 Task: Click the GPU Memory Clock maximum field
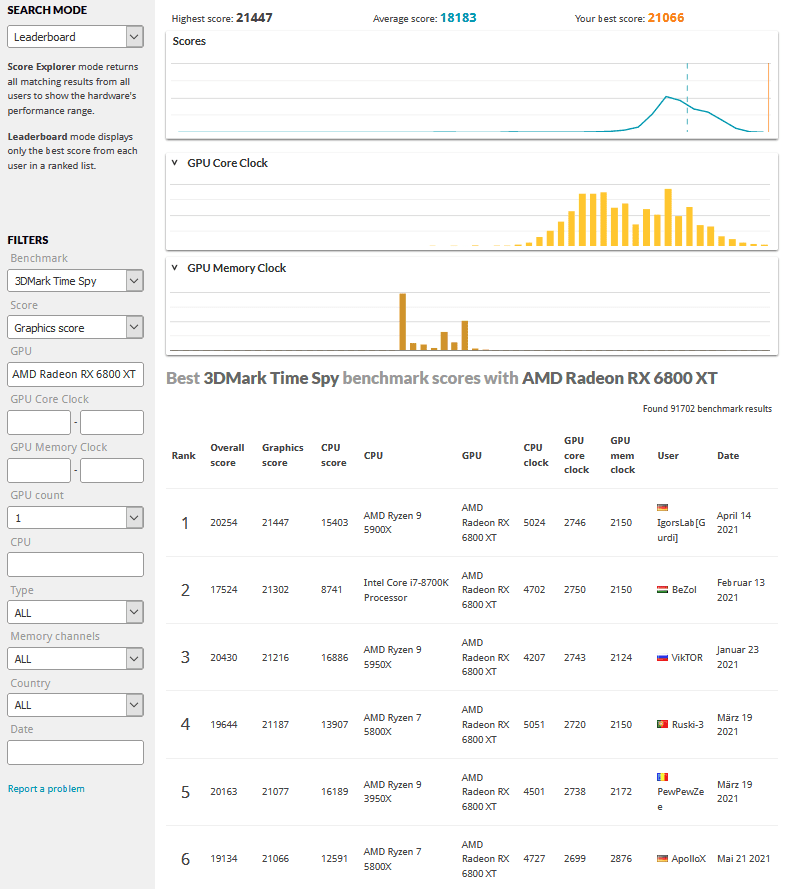tap(112, 471)
